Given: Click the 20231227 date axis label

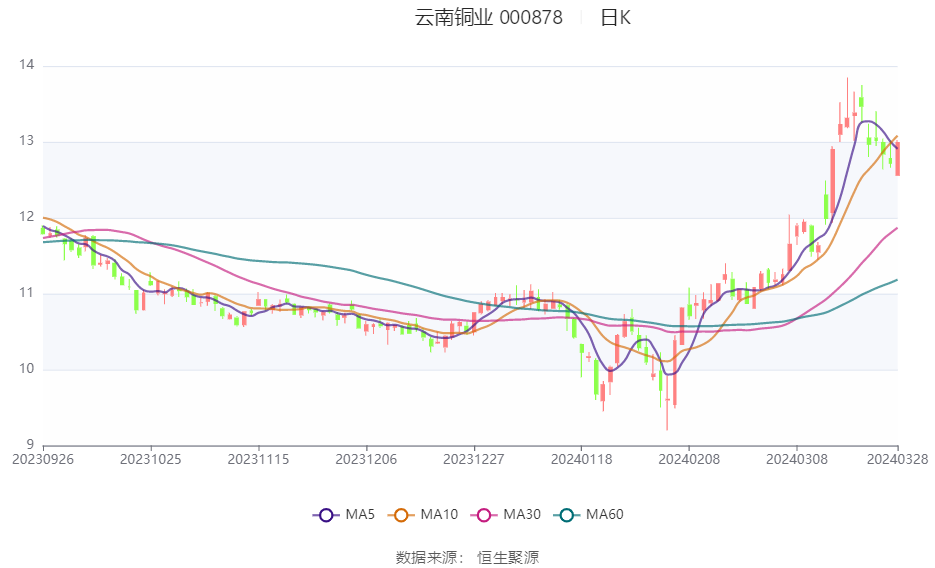Looking at the screenshot, I should pos(473,460).
